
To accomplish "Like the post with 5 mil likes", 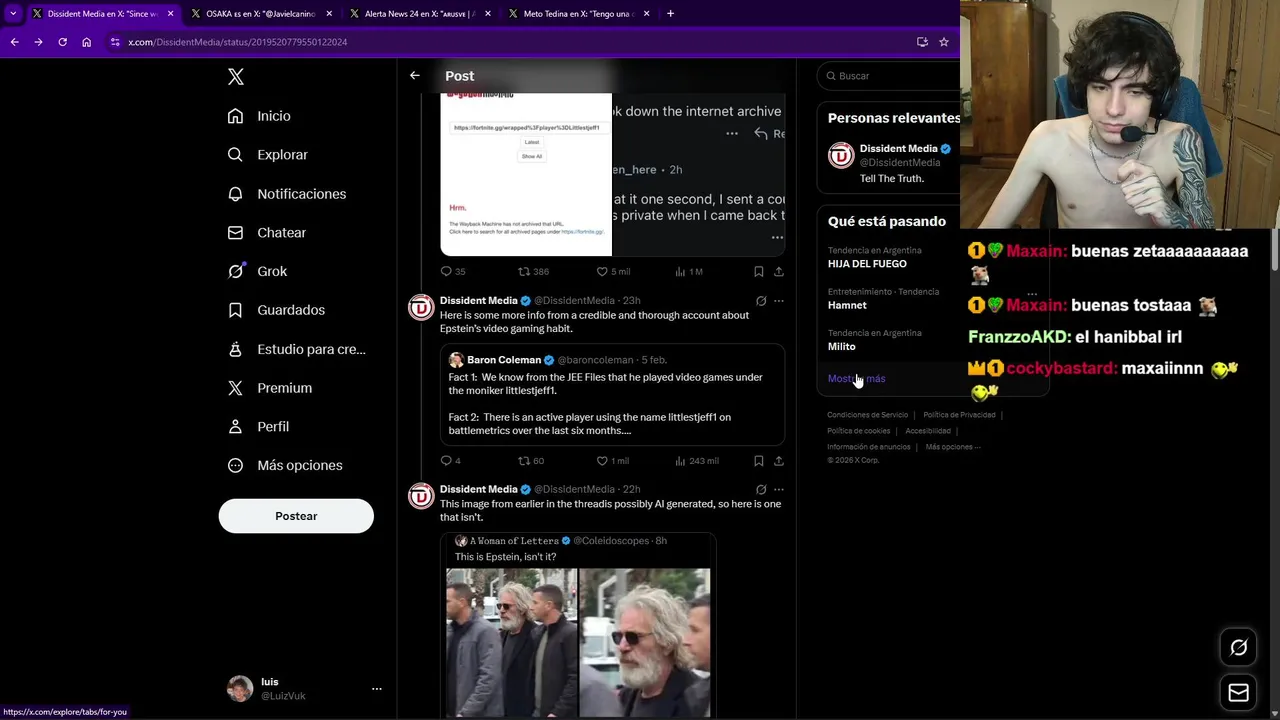I will coord(602,271).
